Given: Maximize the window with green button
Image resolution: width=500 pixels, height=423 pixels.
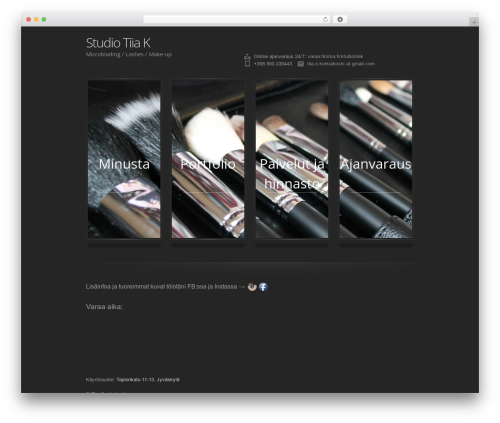Looking at the screenshot, I should pos(44,19).
